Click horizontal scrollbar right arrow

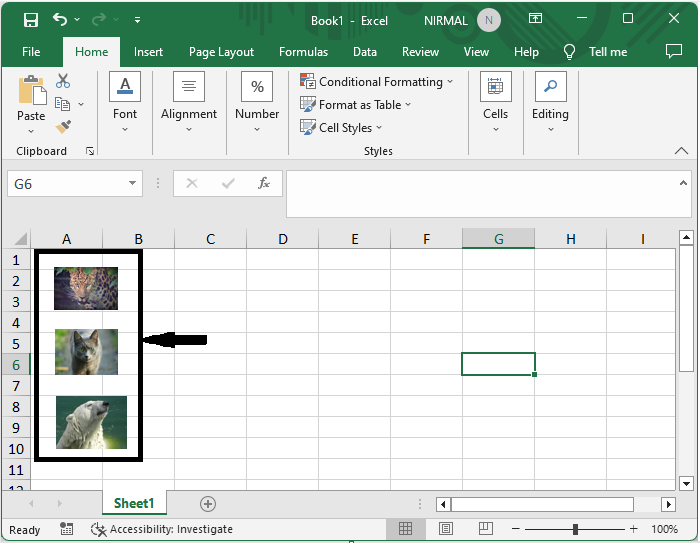pyautogui.click(x=668, y=505)
